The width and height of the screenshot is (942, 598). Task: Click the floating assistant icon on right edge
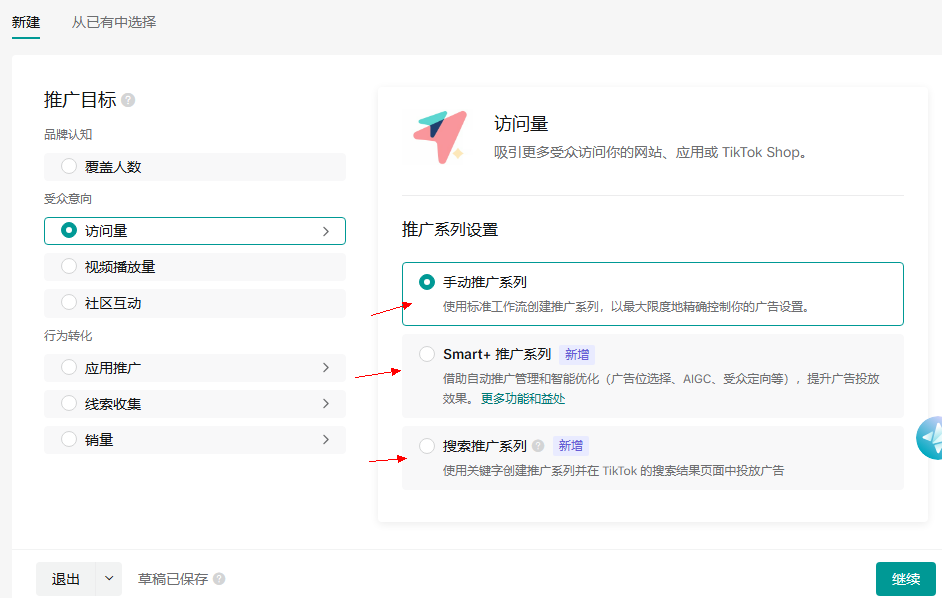click(931, 439)
